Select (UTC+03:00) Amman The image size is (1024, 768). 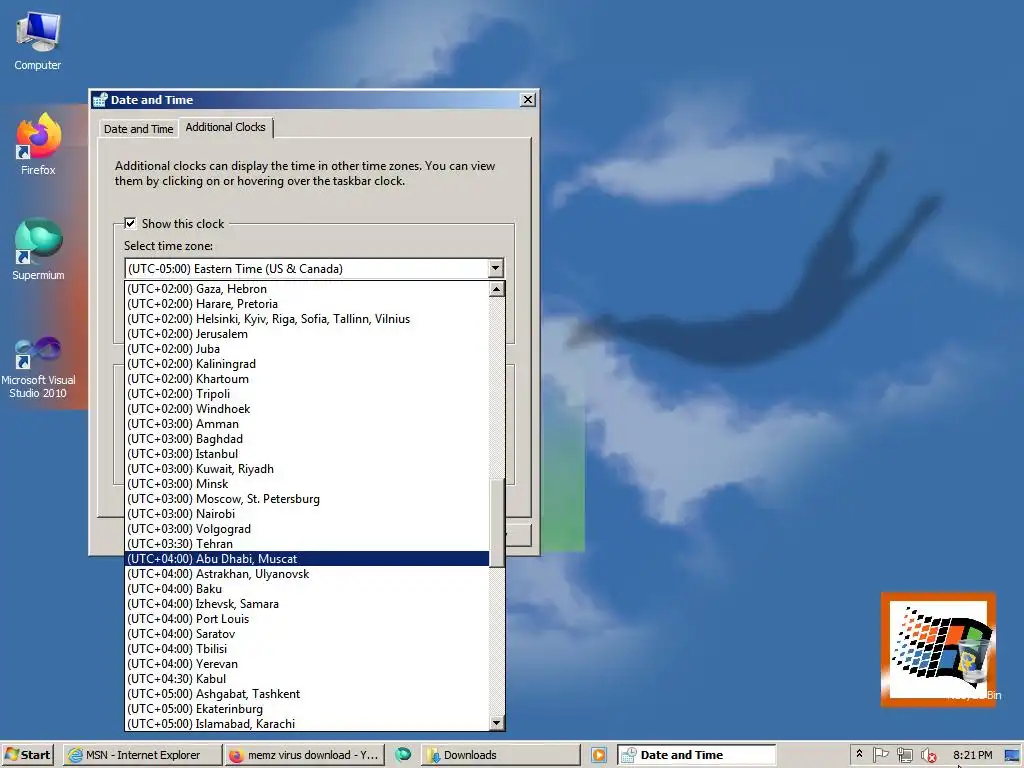pos(306,424)
